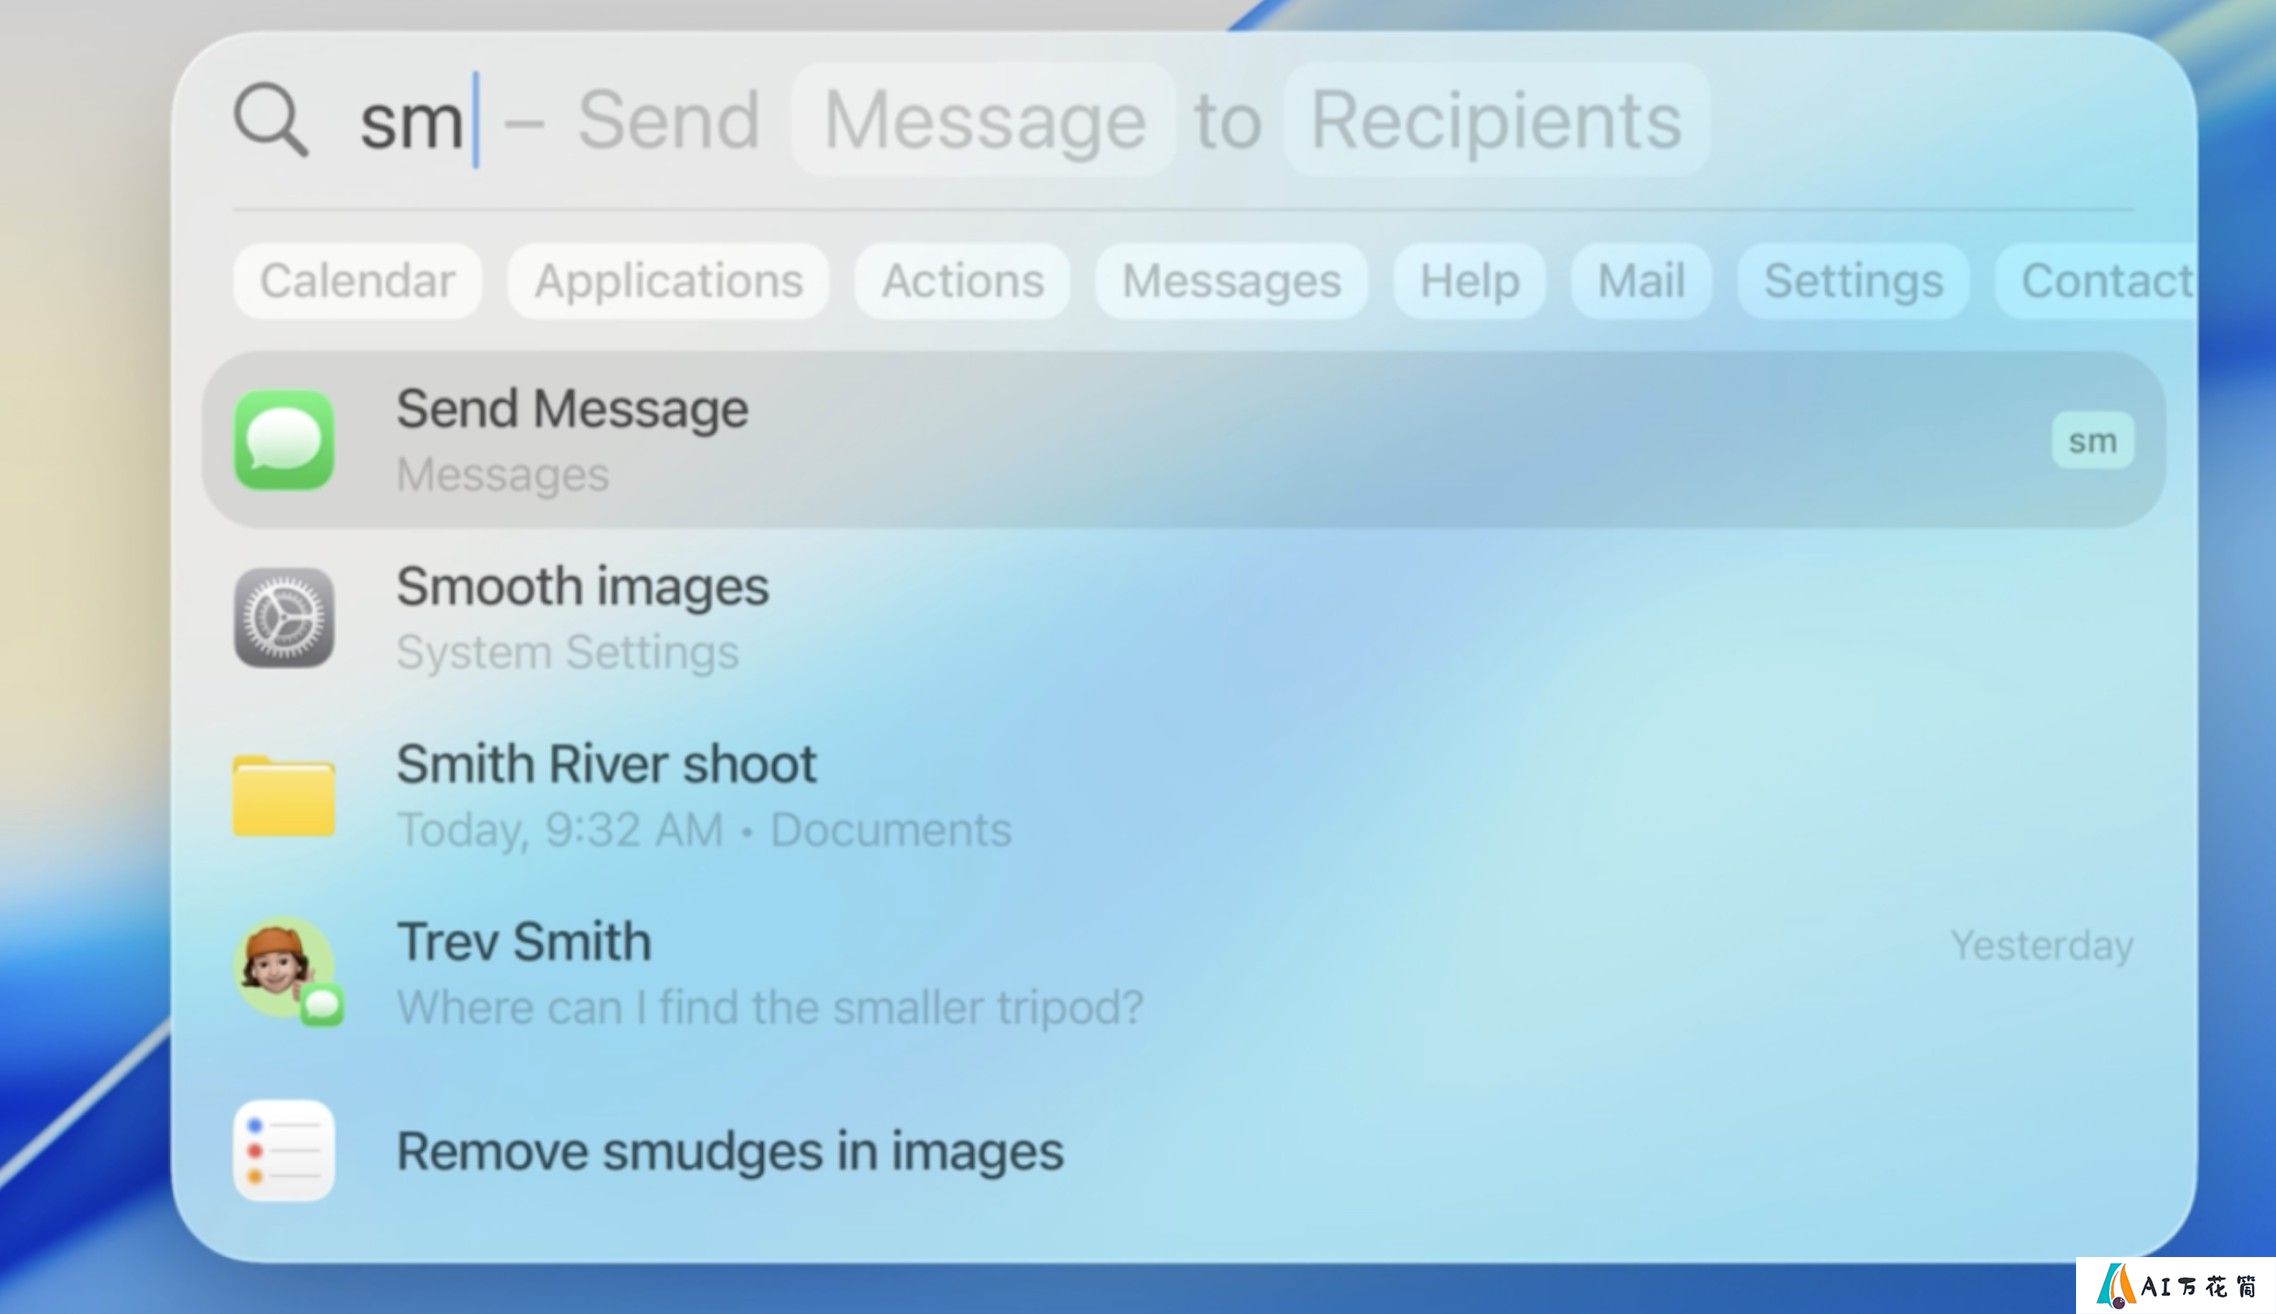Choose the Help filter chip
This screenshot has width=2276, height=1314.
pyautogui.click(x=1470, y=281)
